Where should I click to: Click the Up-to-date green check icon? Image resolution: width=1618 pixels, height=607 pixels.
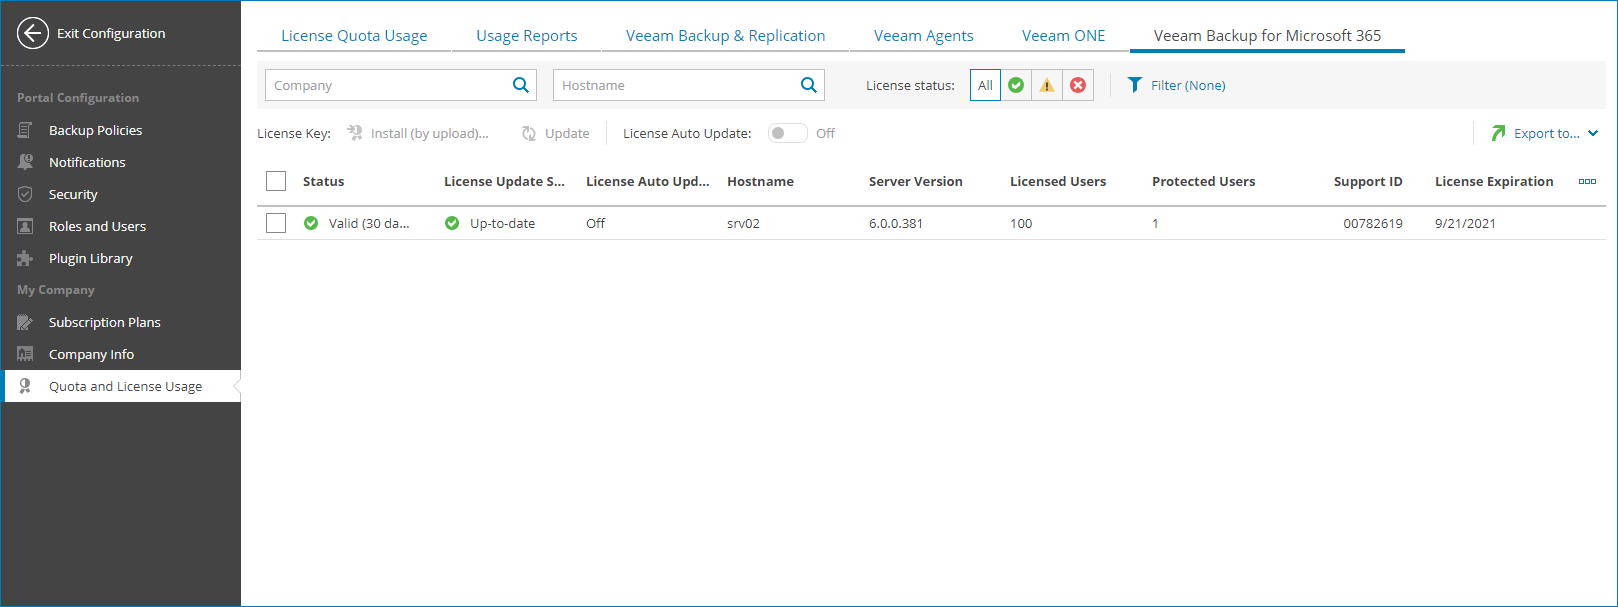pos(452,223)
